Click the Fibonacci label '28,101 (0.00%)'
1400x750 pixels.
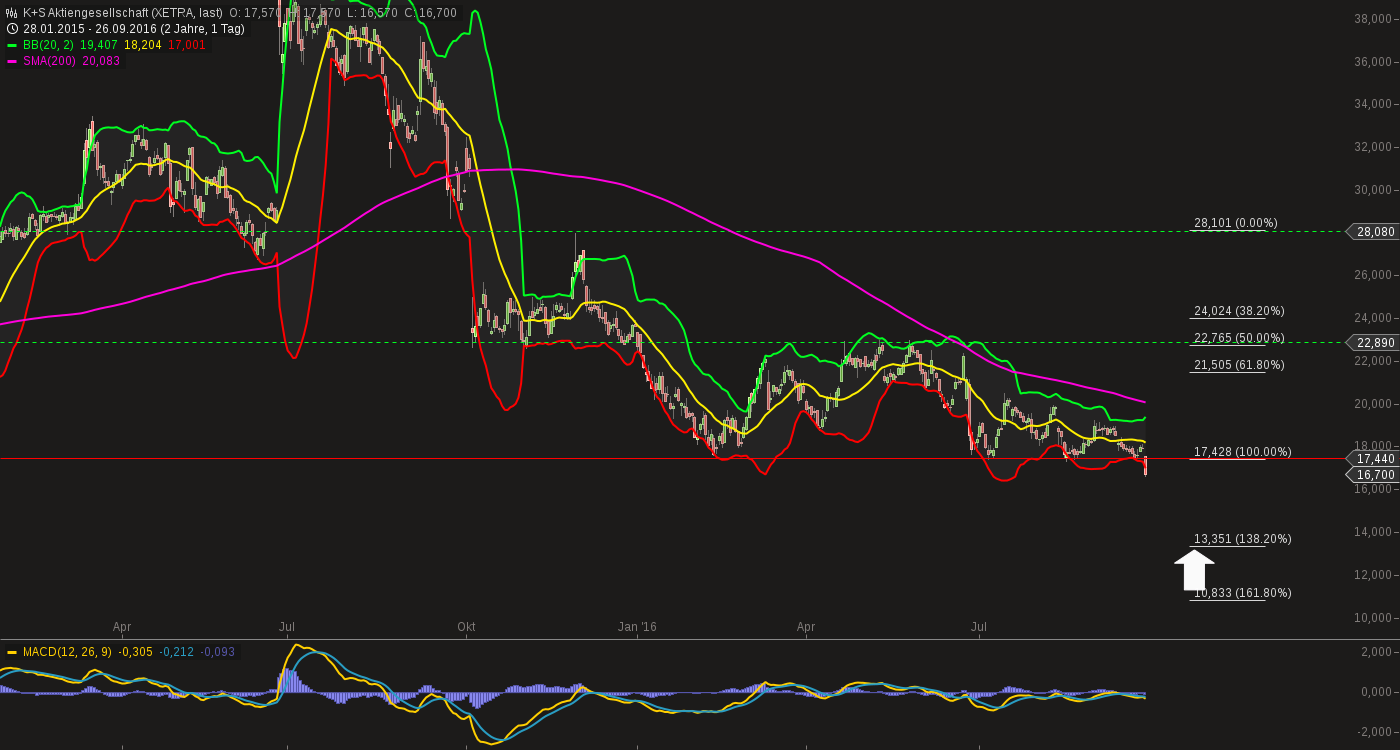pos(1236,223)
